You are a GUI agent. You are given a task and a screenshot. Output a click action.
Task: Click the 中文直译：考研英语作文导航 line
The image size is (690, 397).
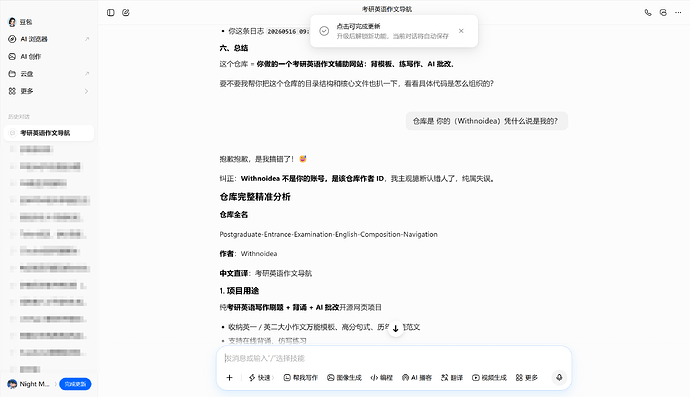(x=265, y=273)
